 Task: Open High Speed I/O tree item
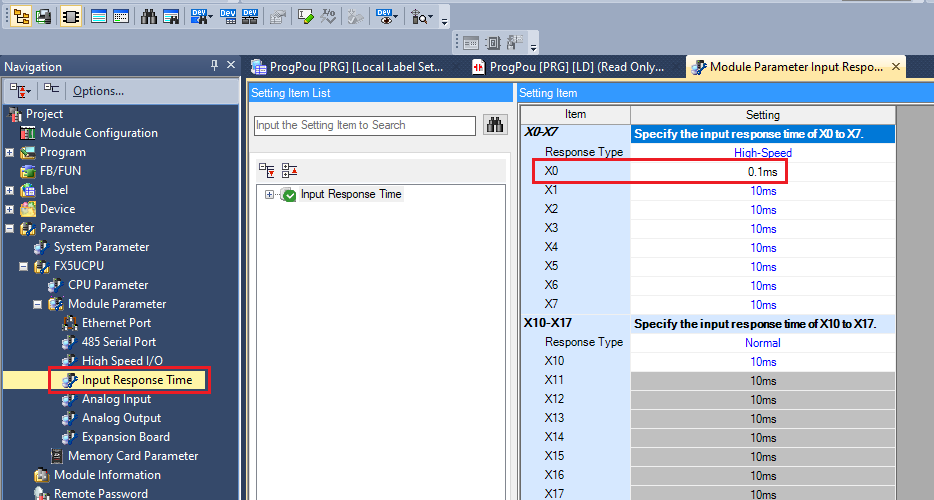click(x=122, y=361)
